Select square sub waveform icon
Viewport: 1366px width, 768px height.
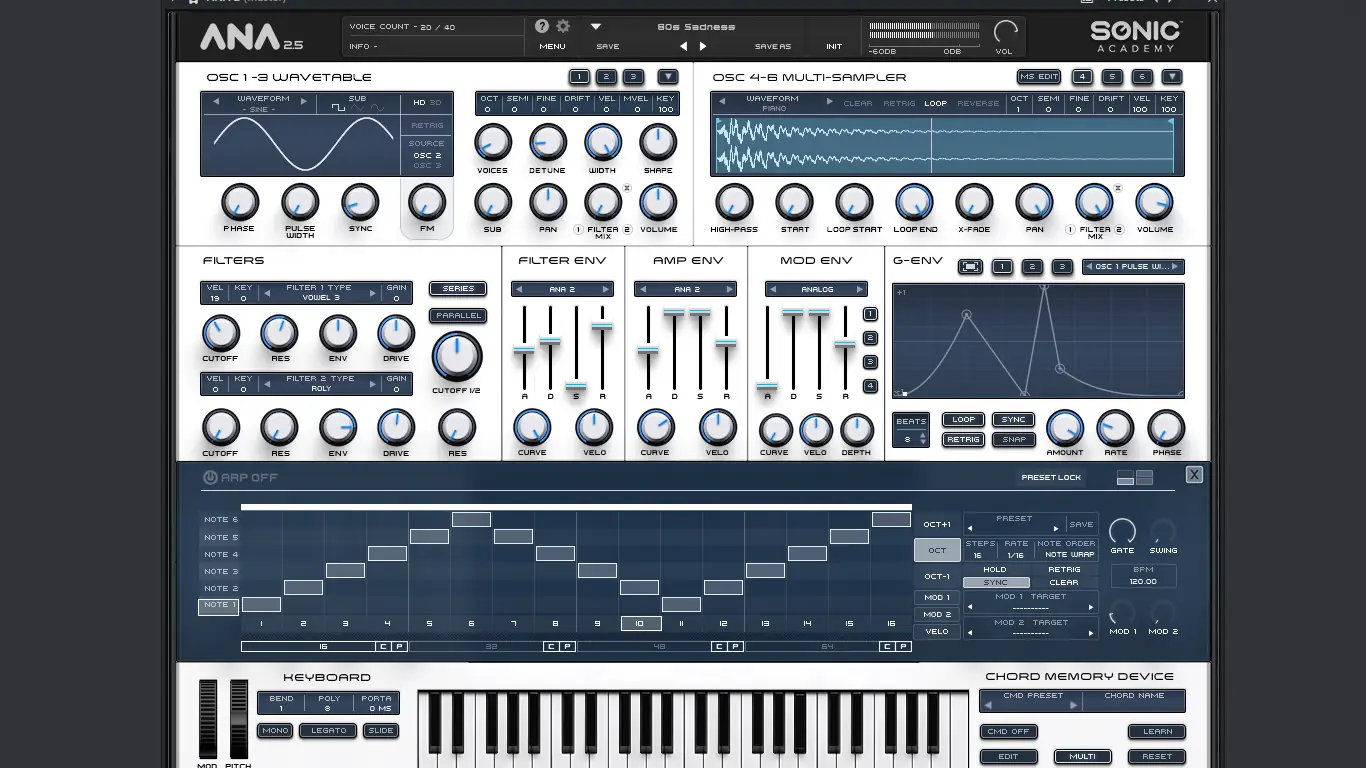(x=339, y=108)
